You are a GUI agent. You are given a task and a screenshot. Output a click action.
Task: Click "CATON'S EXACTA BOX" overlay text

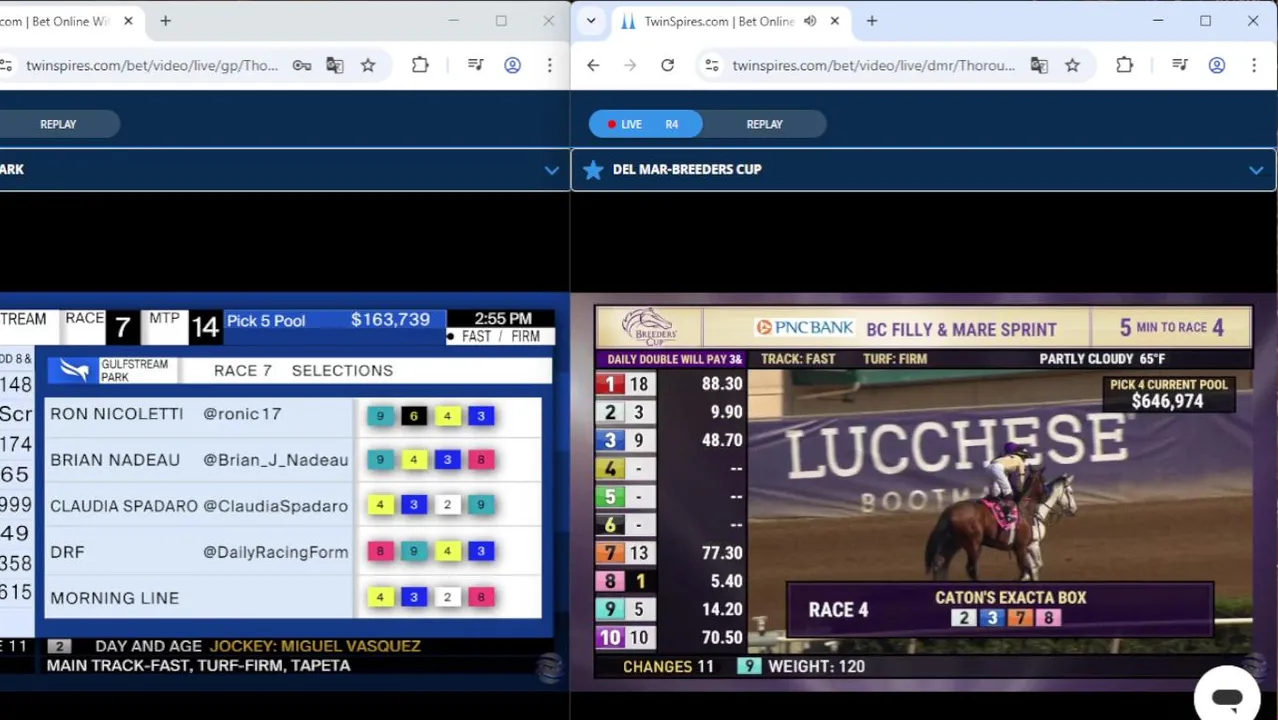[x=1010, y=598]
